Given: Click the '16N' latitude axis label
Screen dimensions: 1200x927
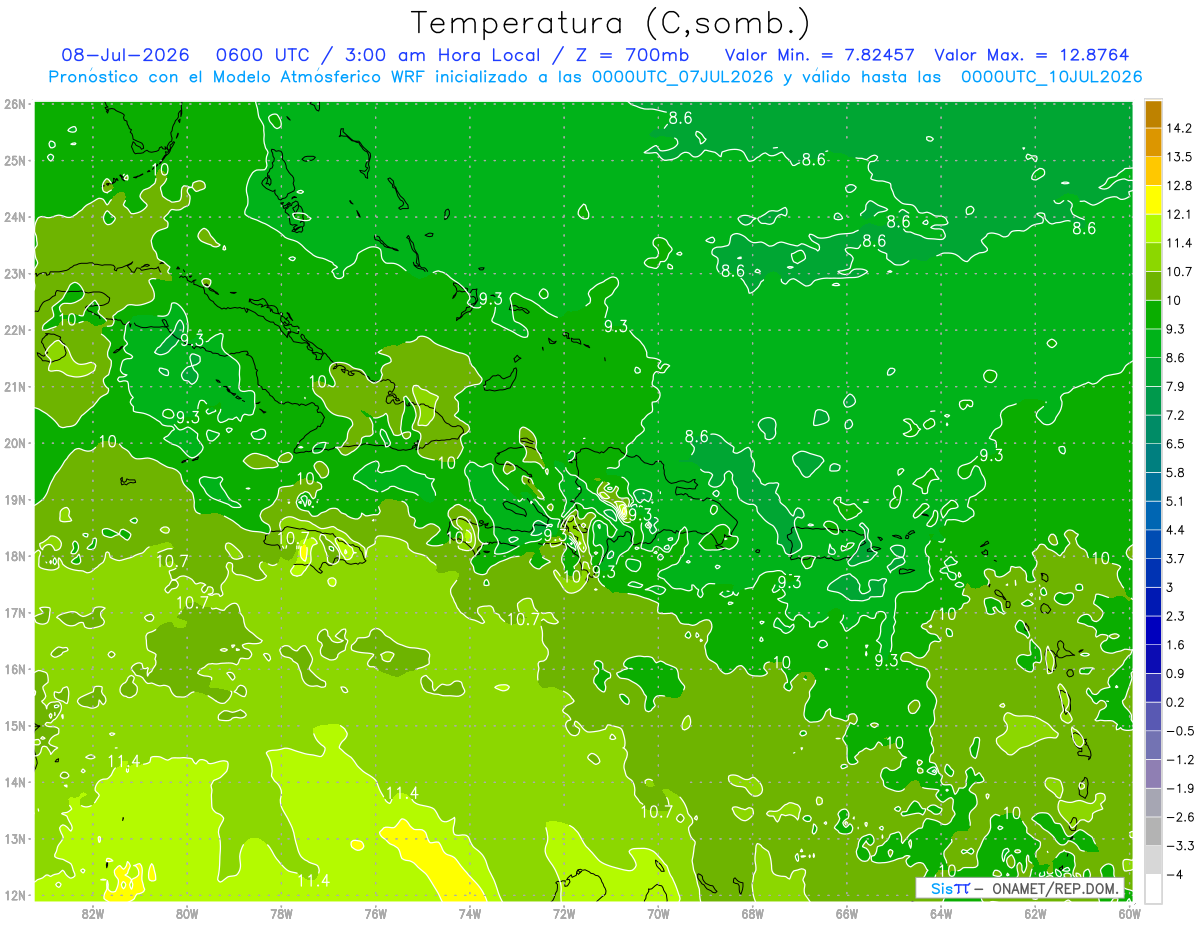Looking at the screenshot, I should click(14, 669).
